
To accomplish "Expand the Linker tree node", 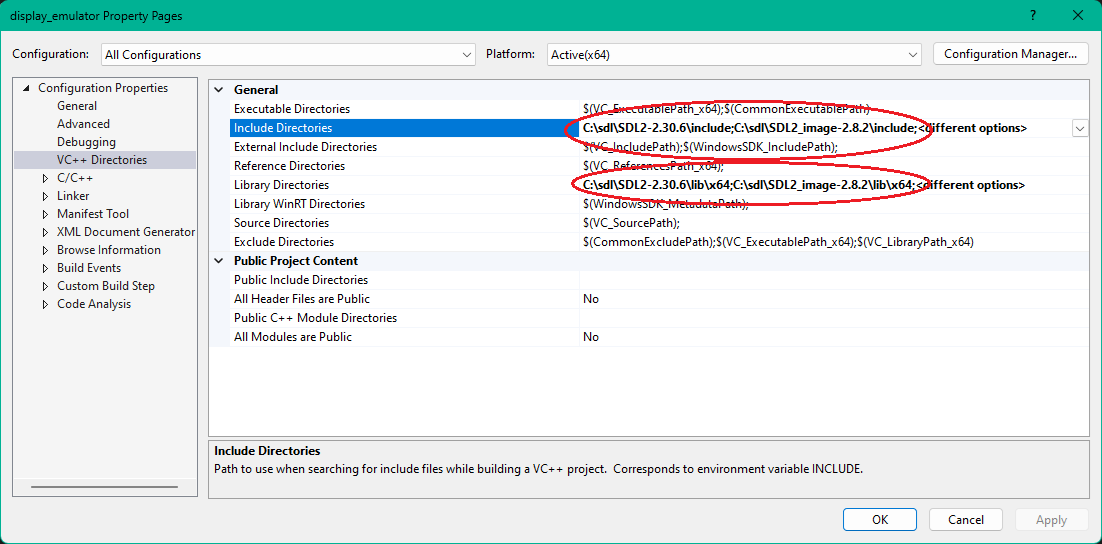I will (45, 196).
